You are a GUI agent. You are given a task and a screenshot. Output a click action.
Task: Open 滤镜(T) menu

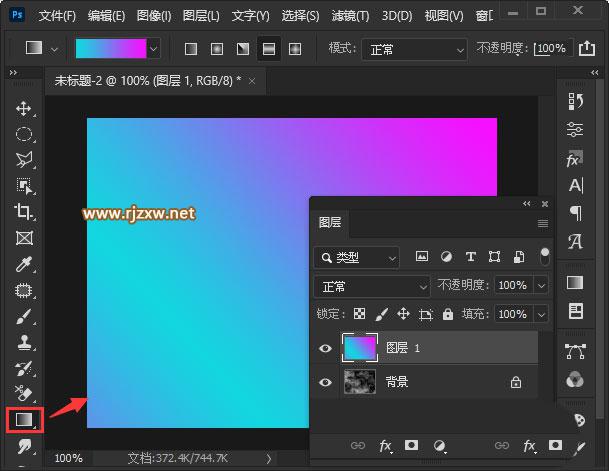(351, 16)
